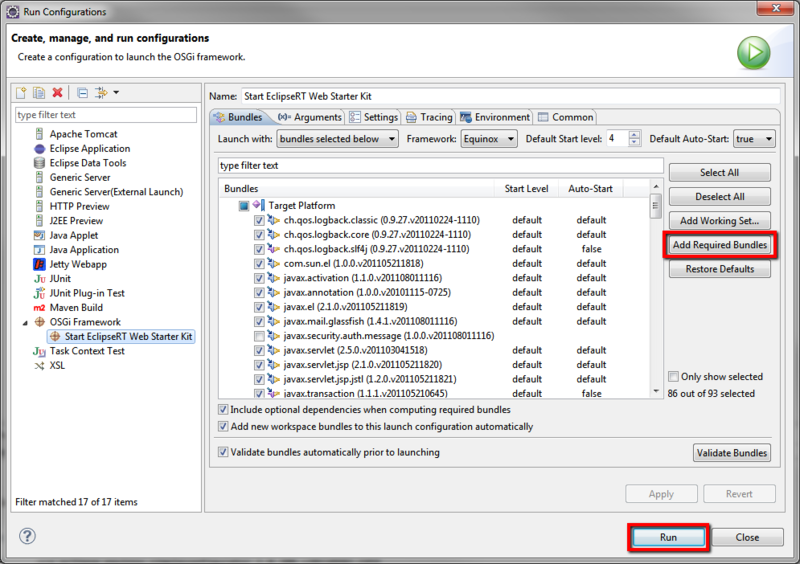Open the Launch with dropdown

(337, 139)
